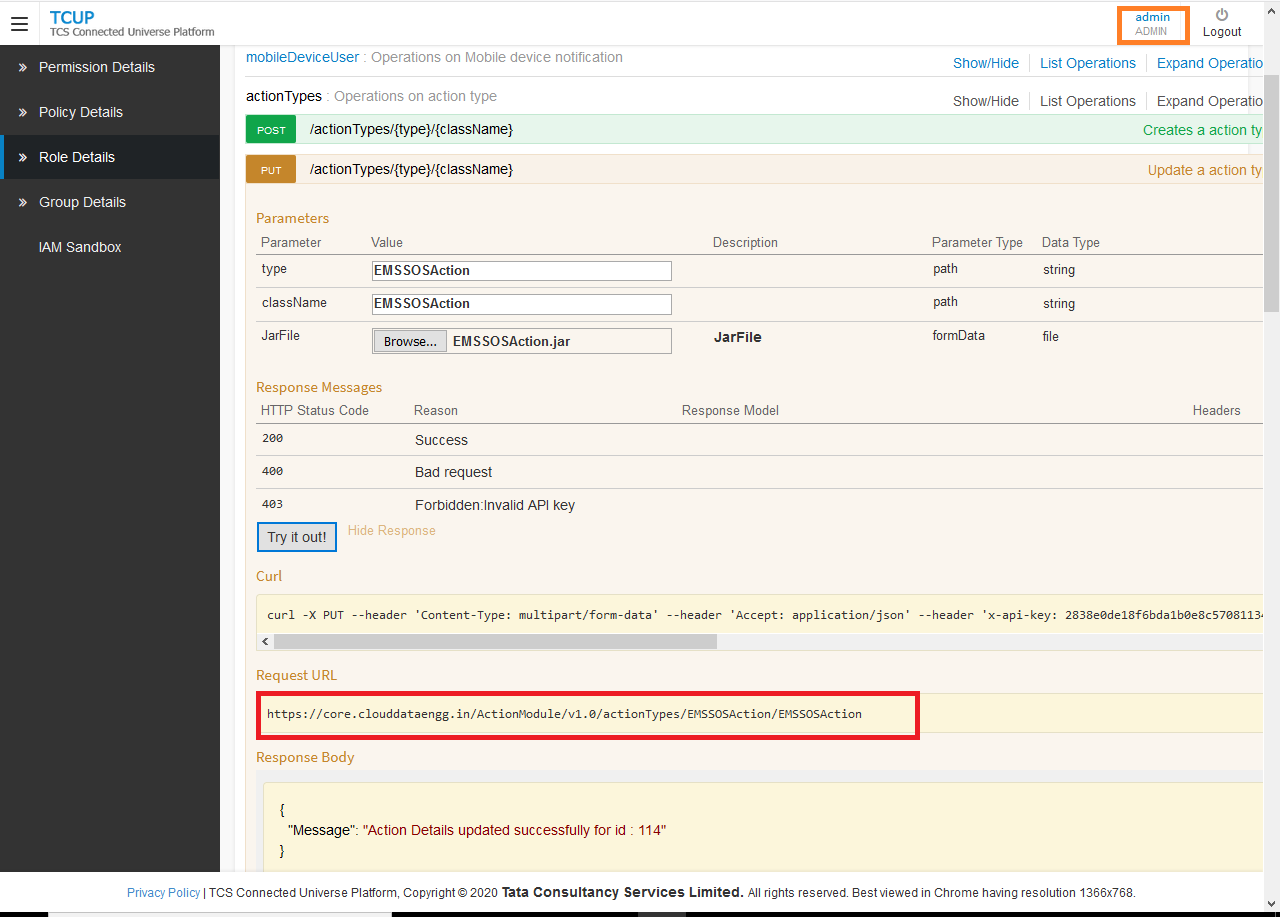This screenshot has height=917, width=1280.
Task: Click the bold JarFile description cell
Action: (x=738, y=337)
